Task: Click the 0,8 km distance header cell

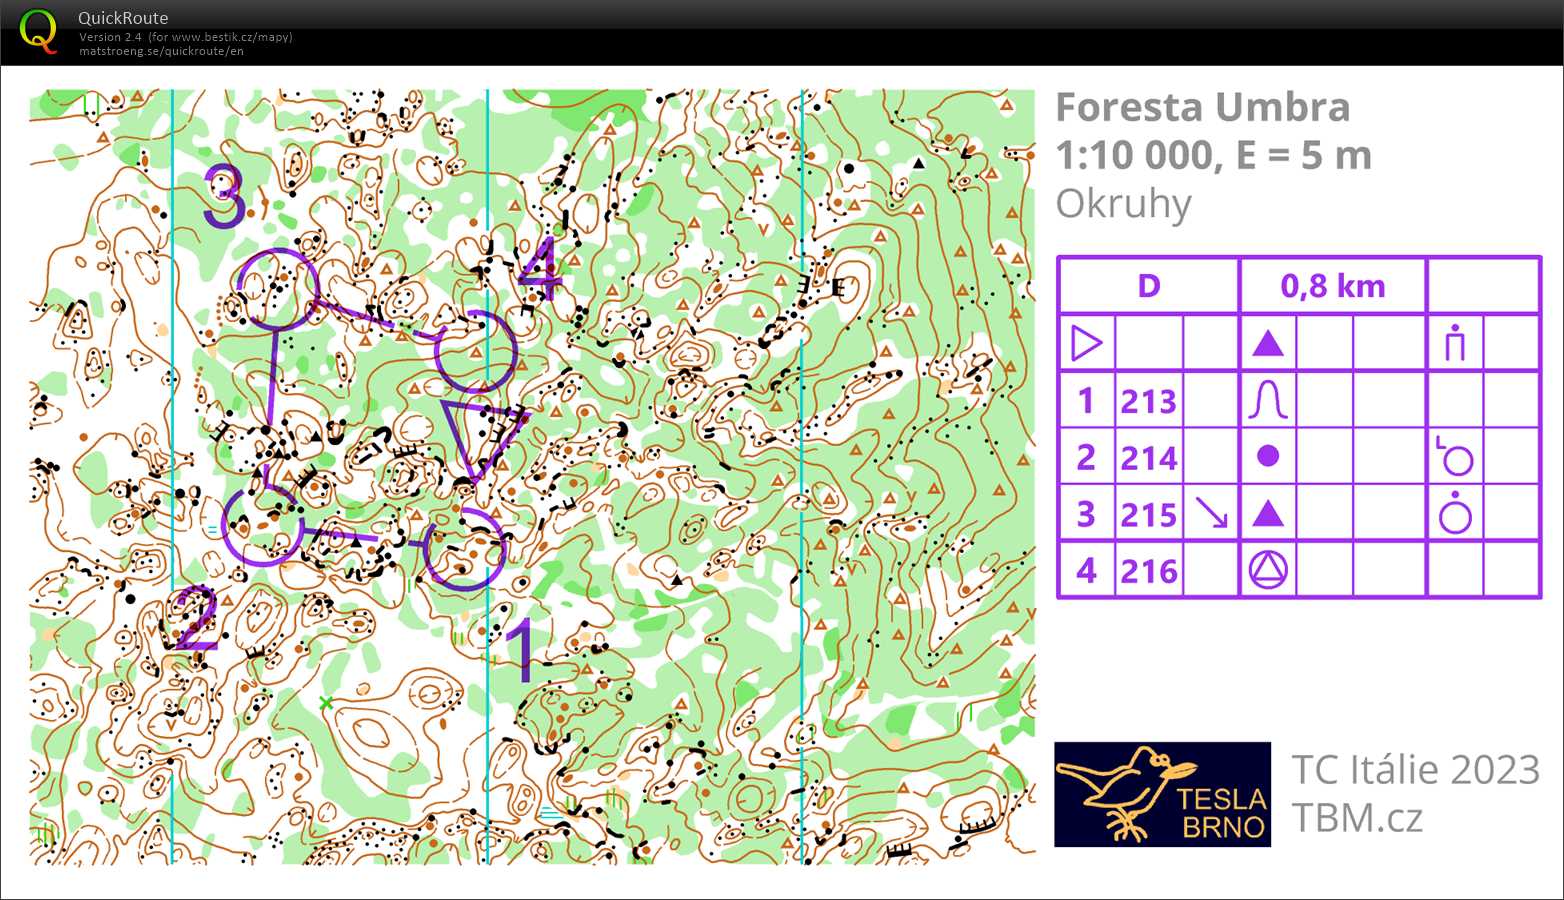Action: [1333, 286]
